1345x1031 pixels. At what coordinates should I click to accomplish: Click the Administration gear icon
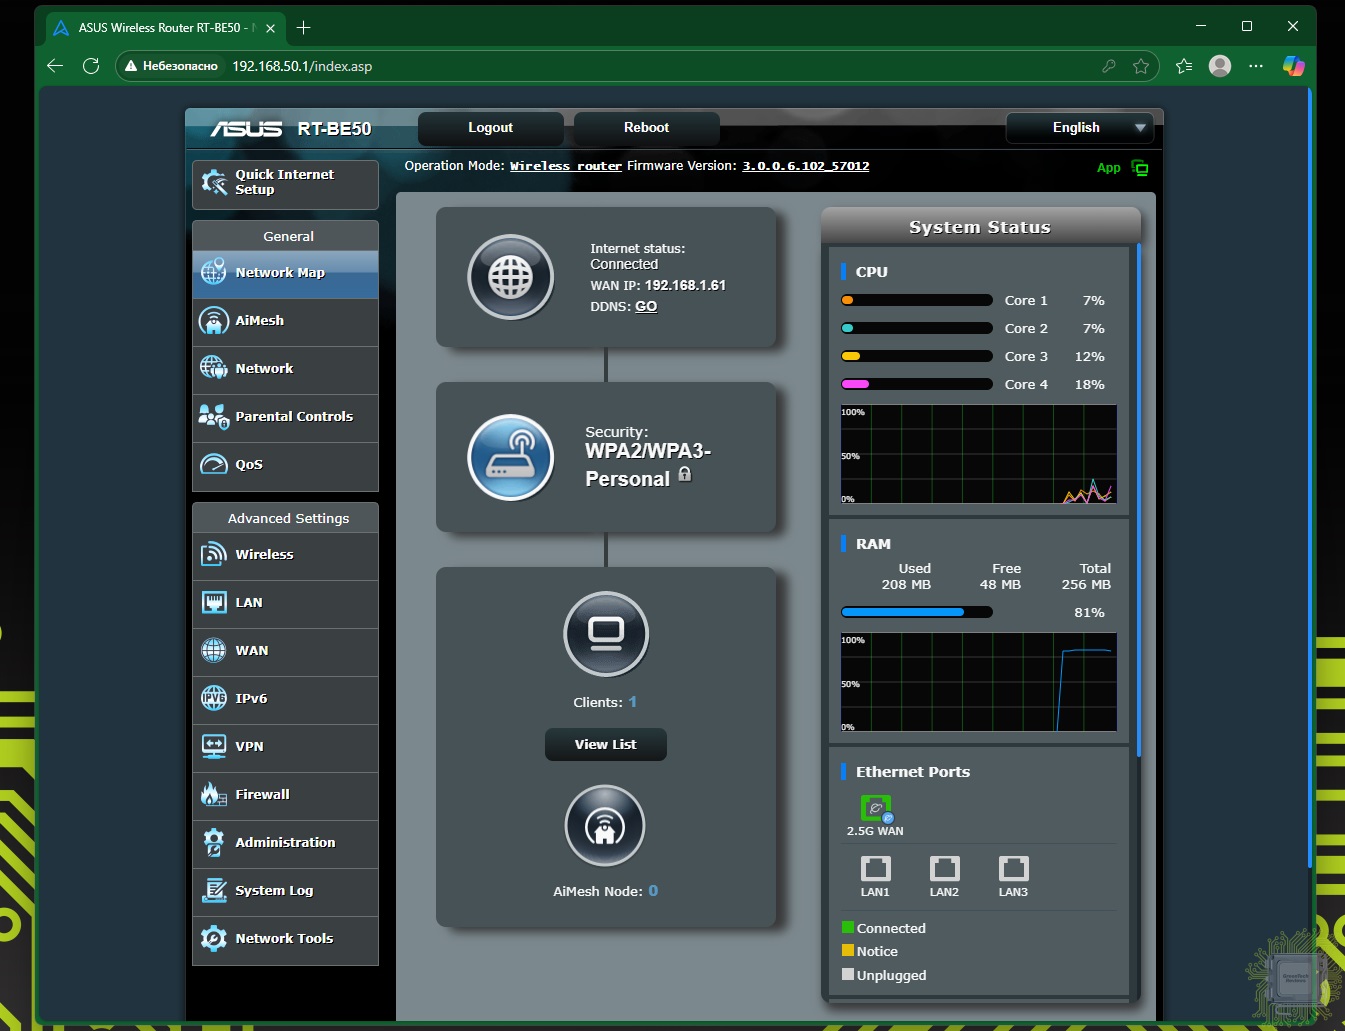214,842
